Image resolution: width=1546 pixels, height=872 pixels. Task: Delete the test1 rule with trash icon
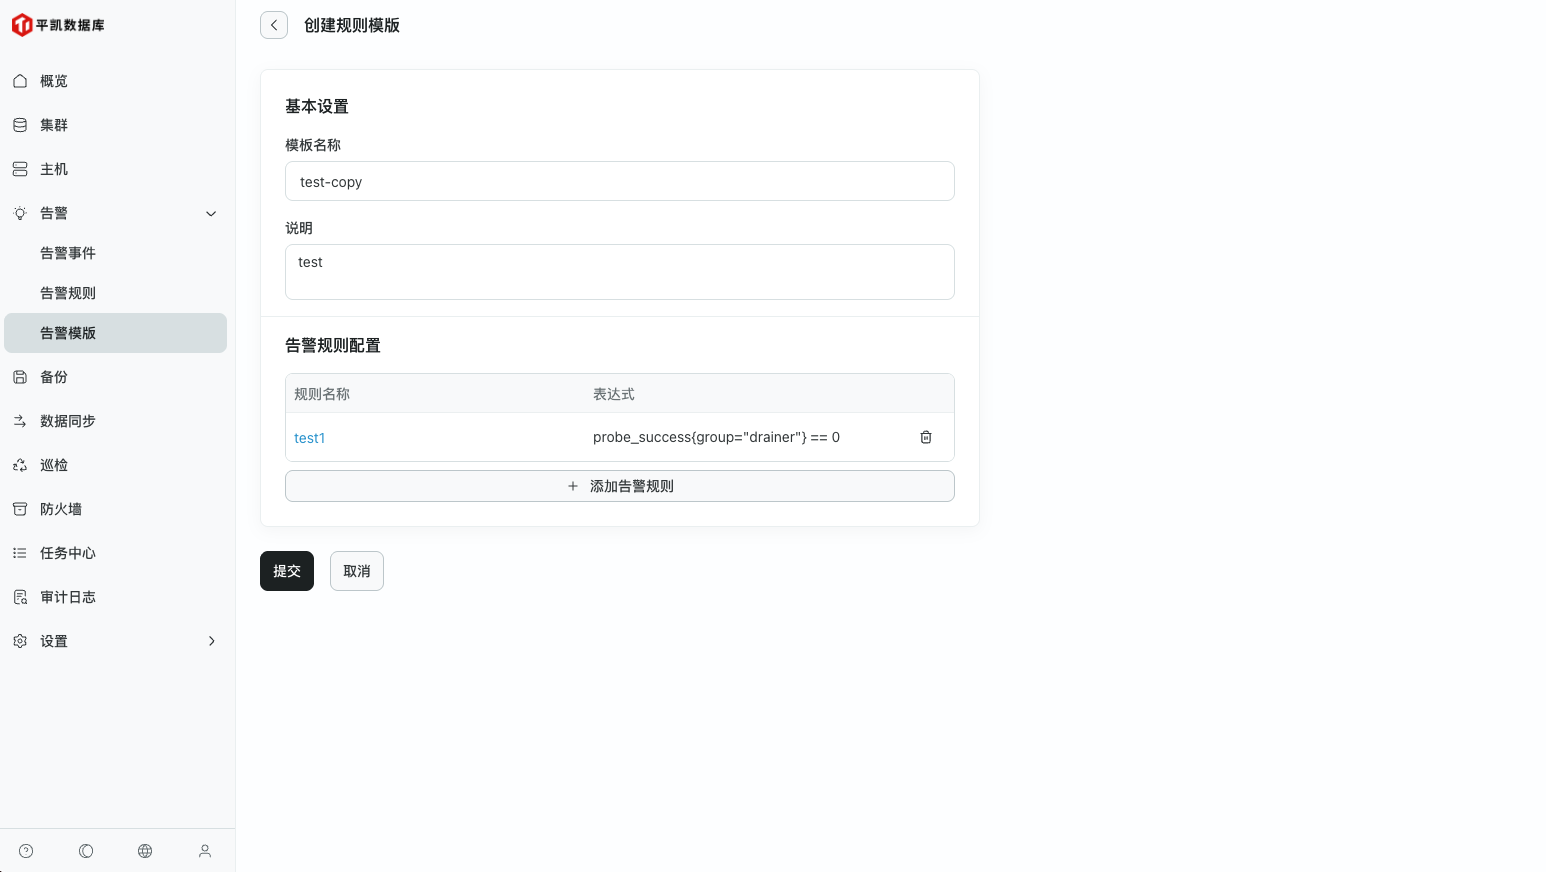926,437
